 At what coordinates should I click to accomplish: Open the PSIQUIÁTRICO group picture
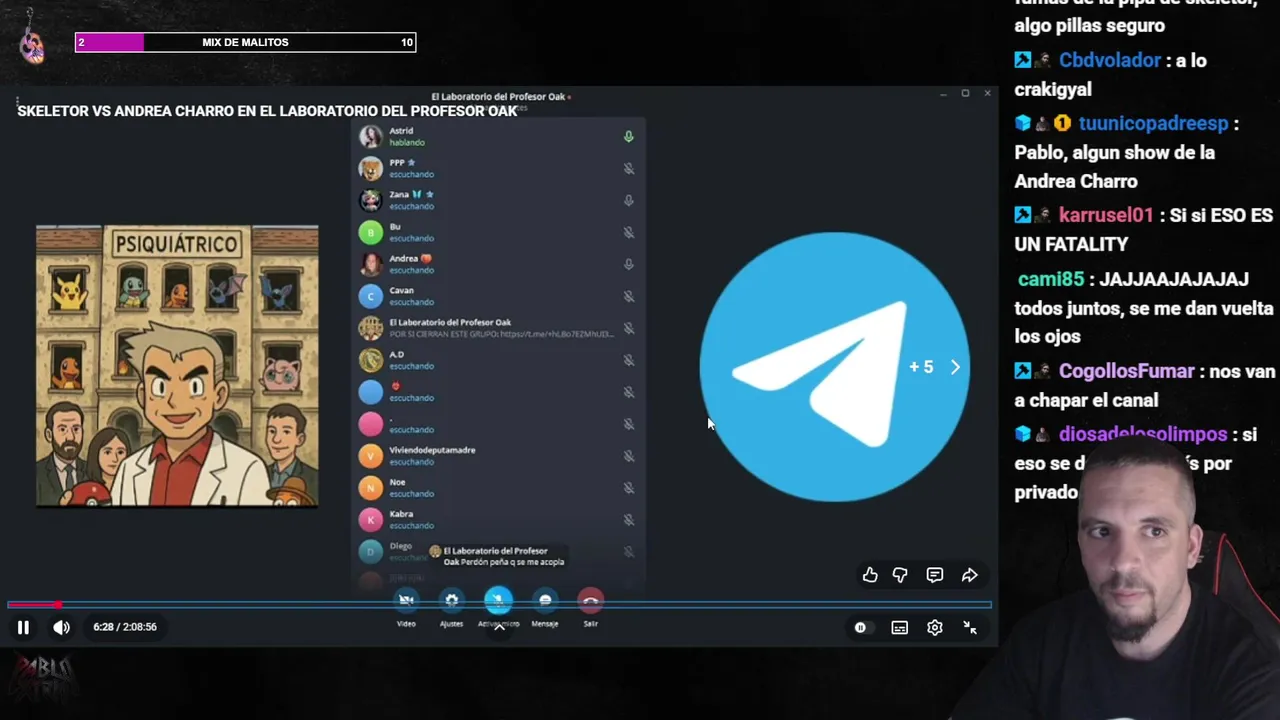pyautogui.click(x=177, y=366)
